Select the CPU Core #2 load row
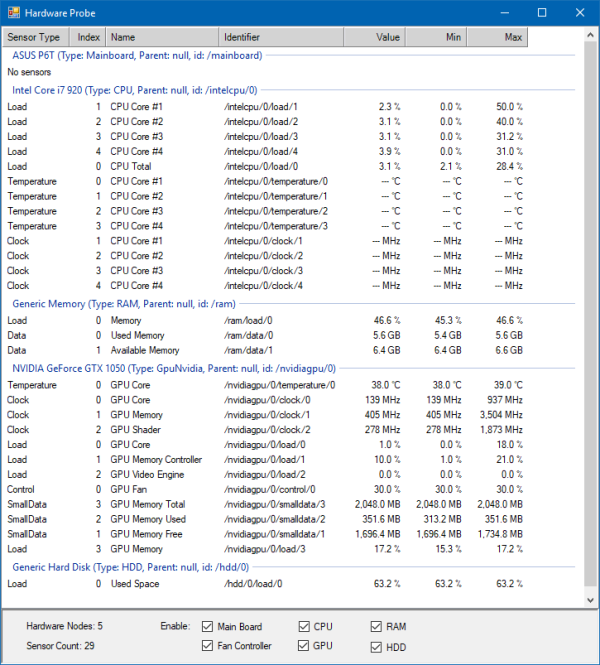 pyautogui.click(x=265, y=122)
